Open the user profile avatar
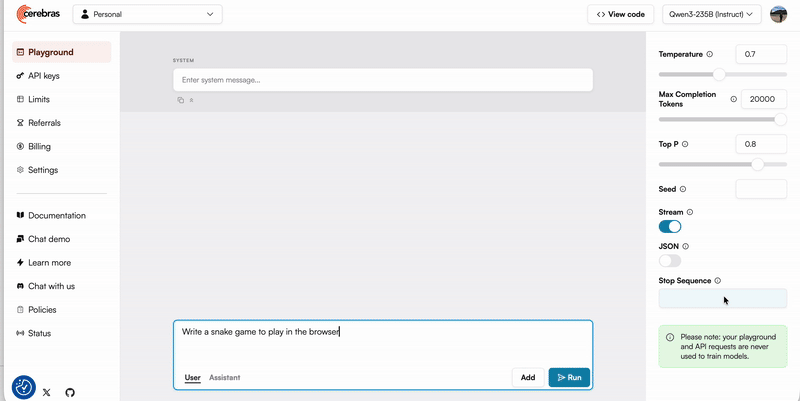The height and width of the screenshot is (401, 800). [778, 14]
